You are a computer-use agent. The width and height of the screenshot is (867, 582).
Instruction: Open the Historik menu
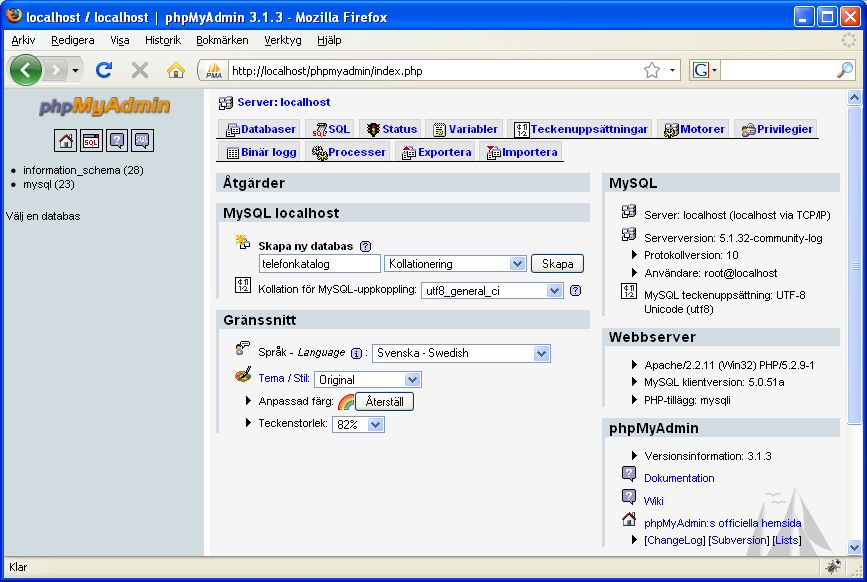coord(163,40)
